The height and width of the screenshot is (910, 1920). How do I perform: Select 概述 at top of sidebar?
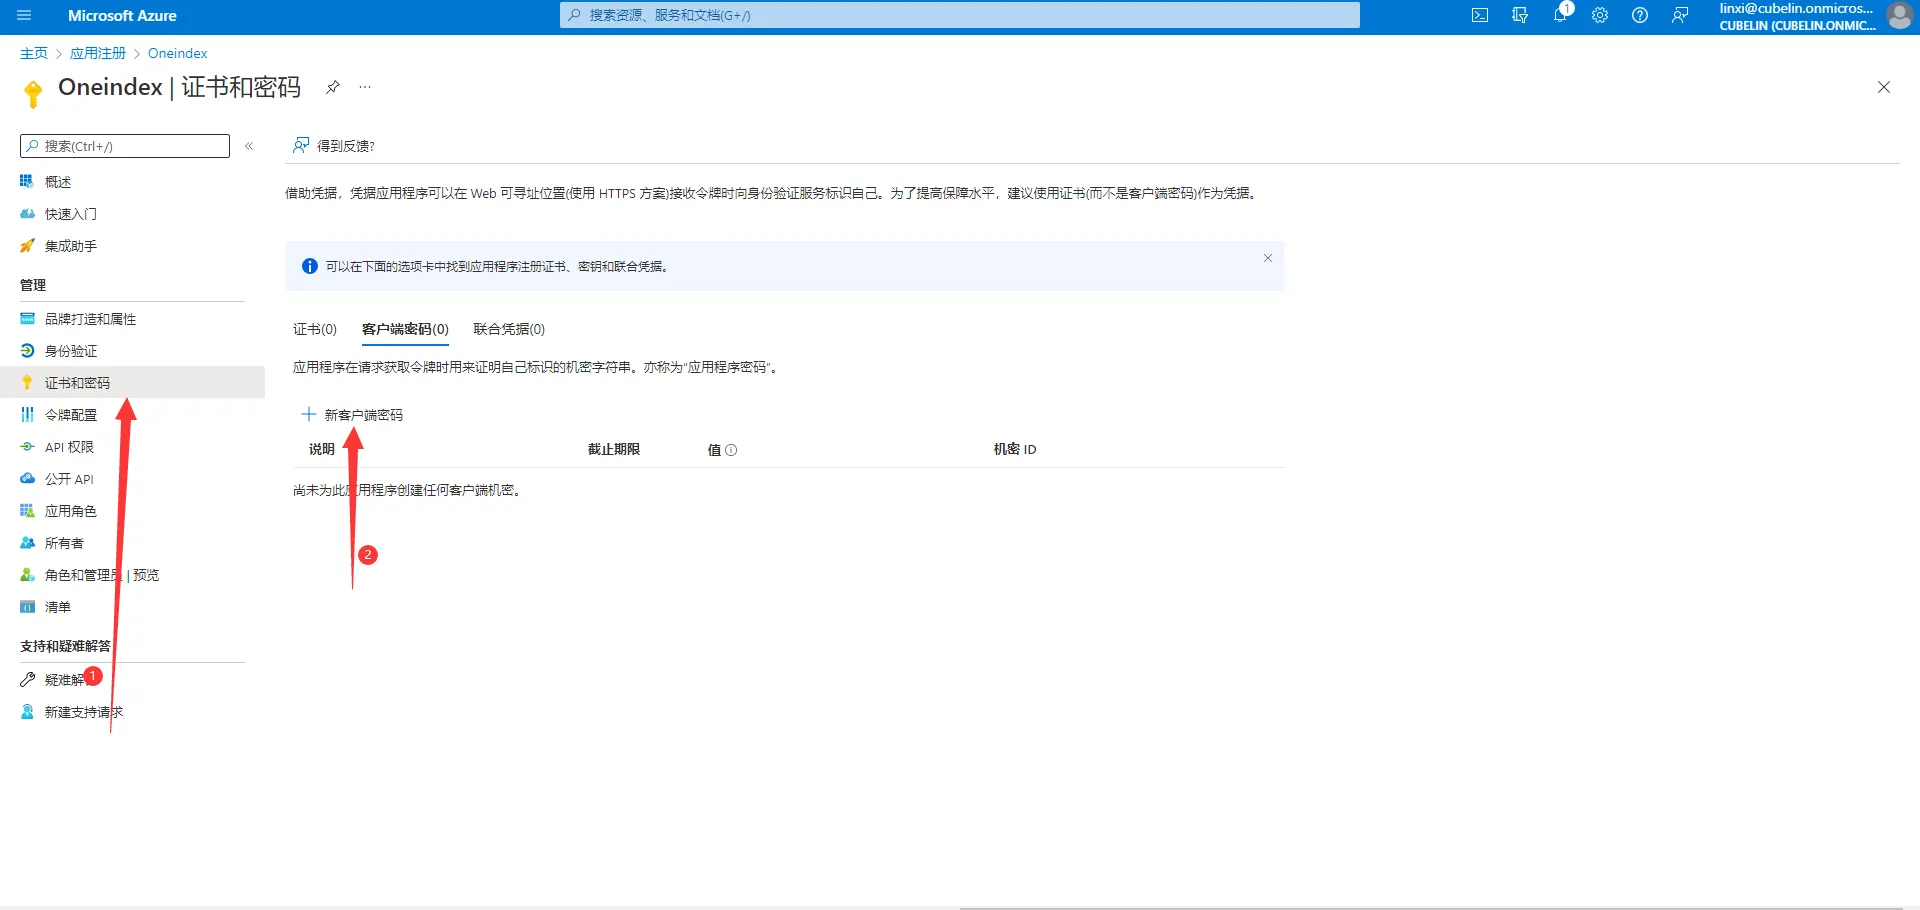pos(57,181)
